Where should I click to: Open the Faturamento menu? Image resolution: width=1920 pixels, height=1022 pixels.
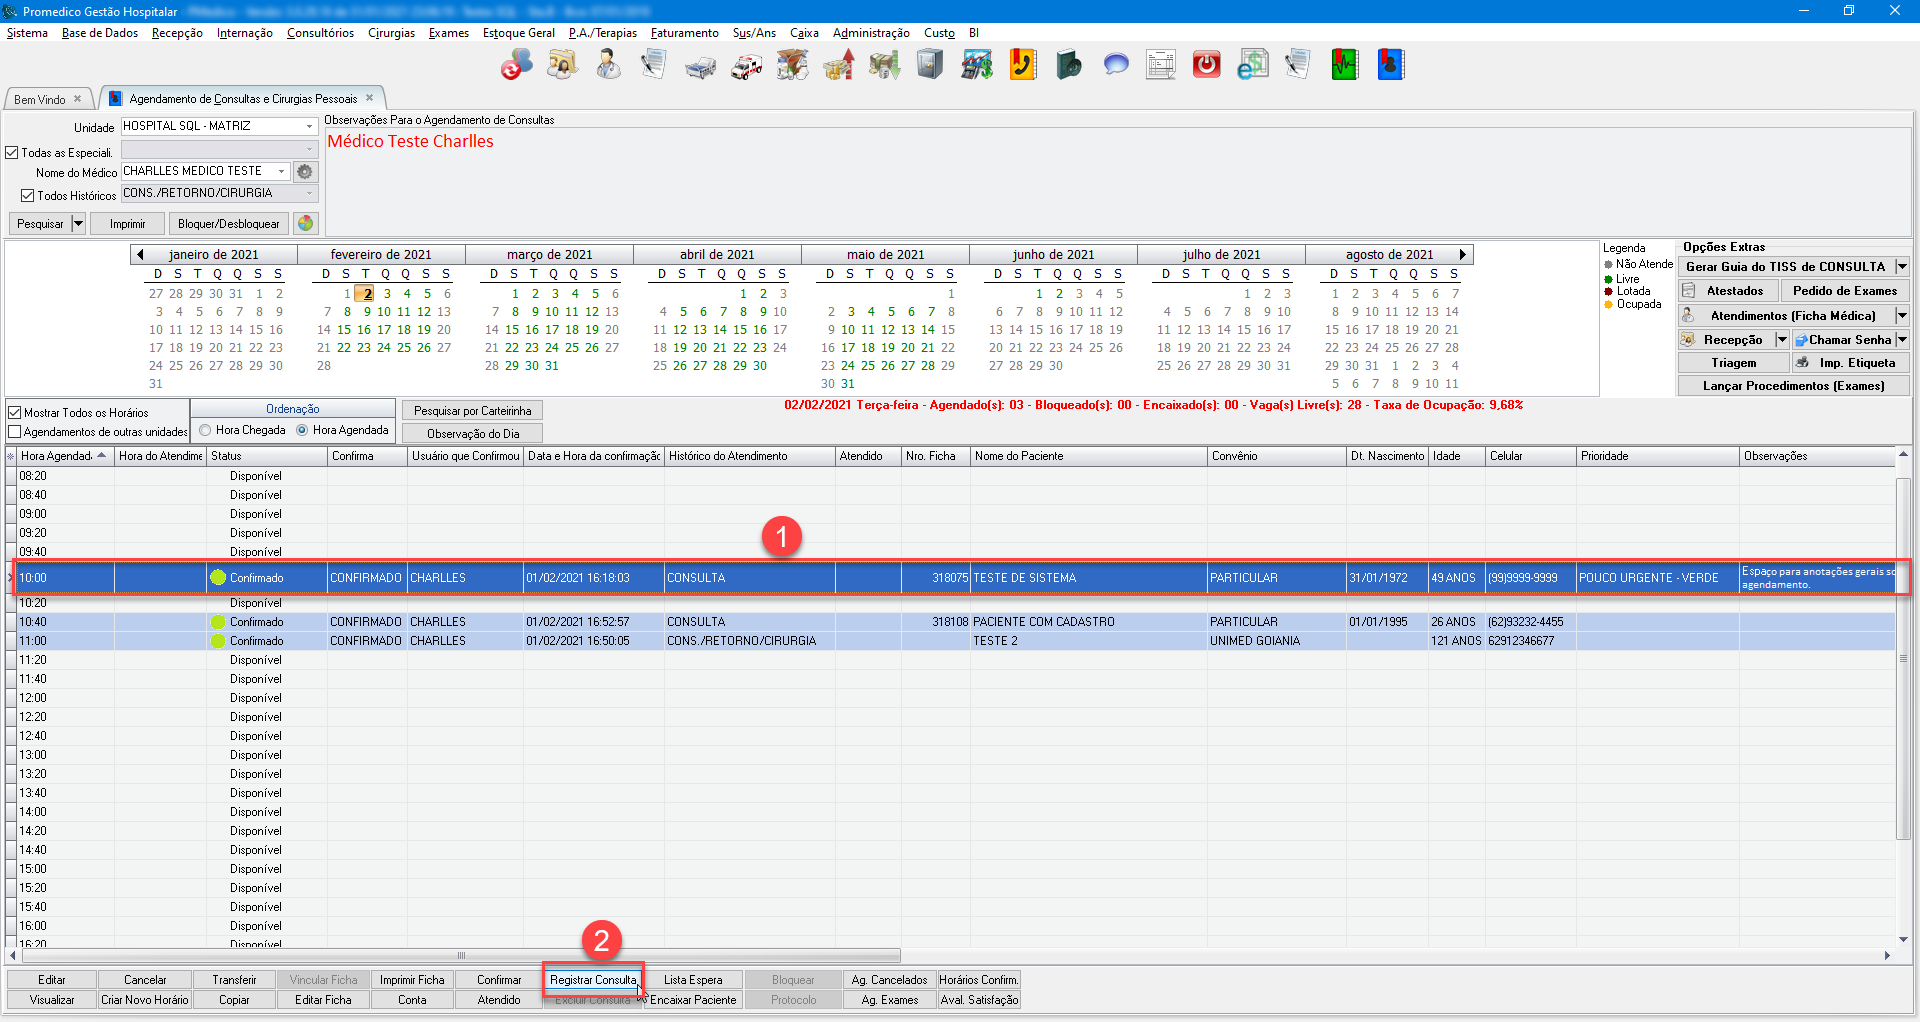(684, 33)
